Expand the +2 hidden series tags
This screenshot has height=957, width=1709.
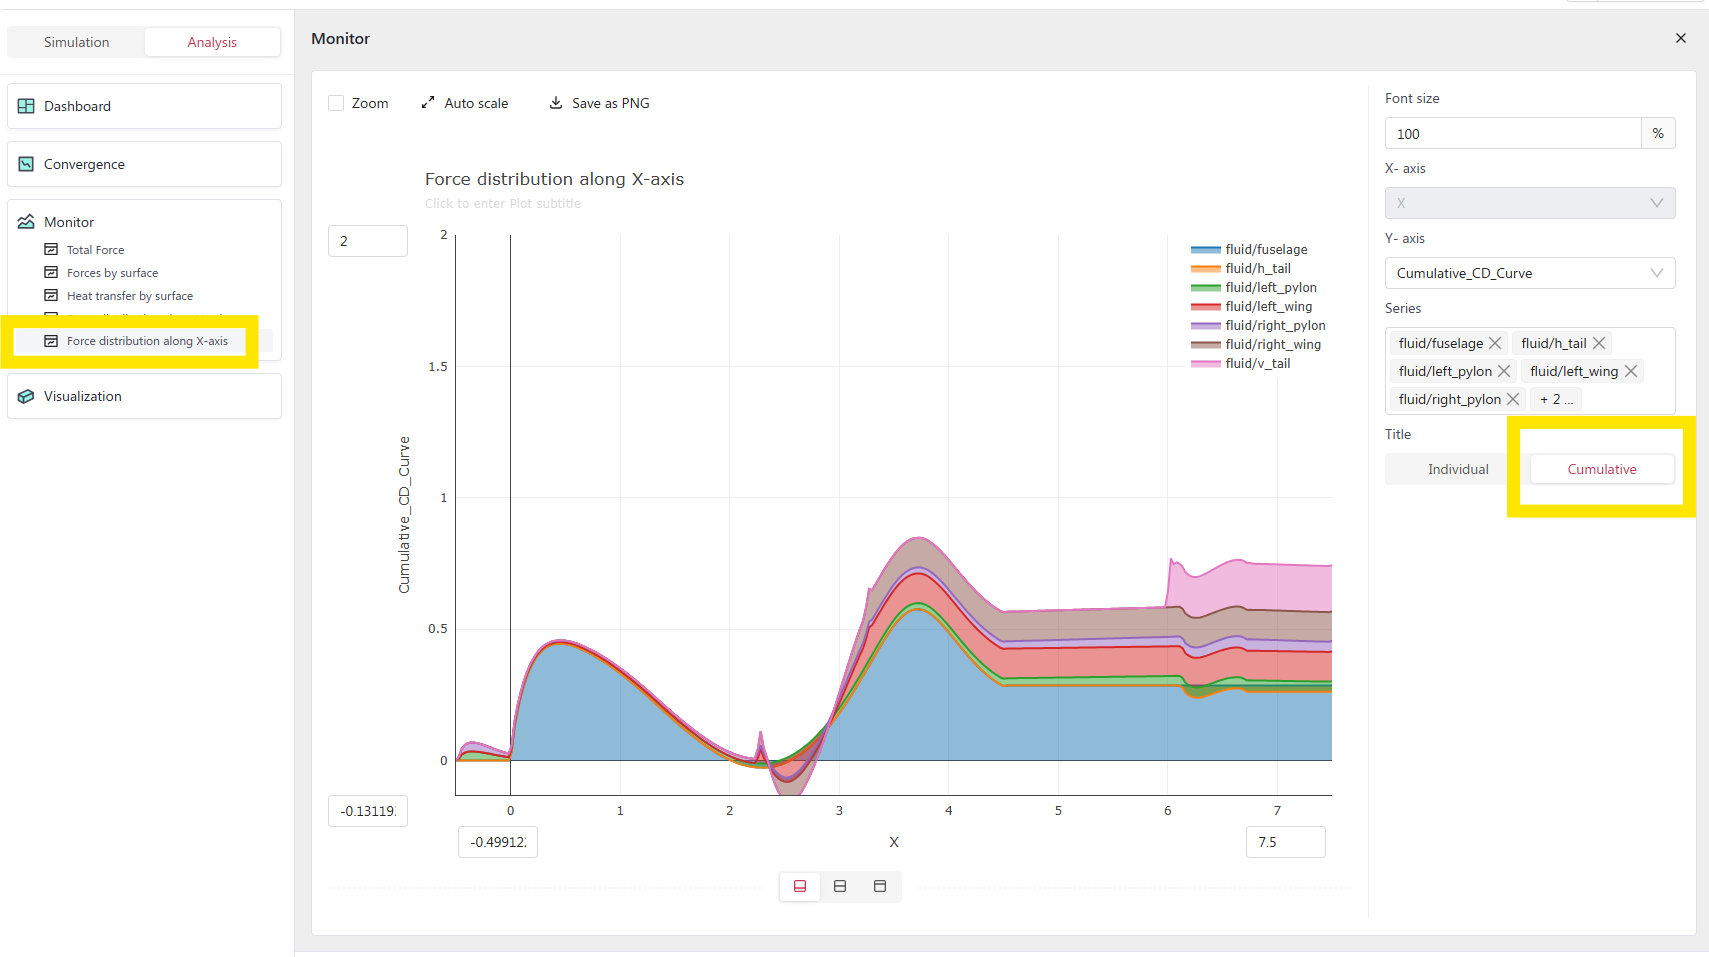(x=1556, y=399)
